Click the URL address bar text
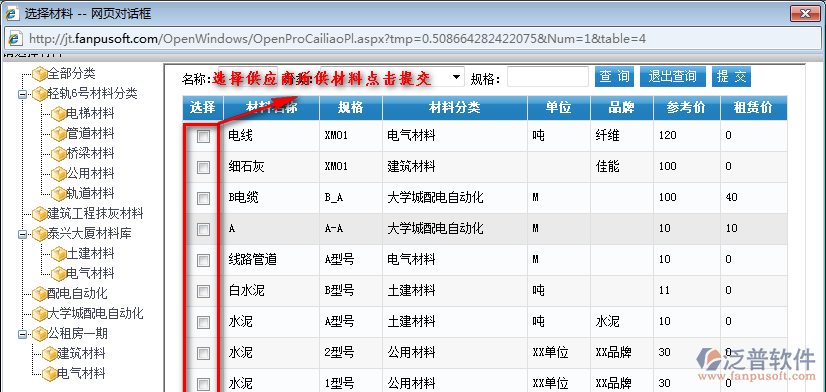This screenshot has height=392, width=826. (337, 39)
